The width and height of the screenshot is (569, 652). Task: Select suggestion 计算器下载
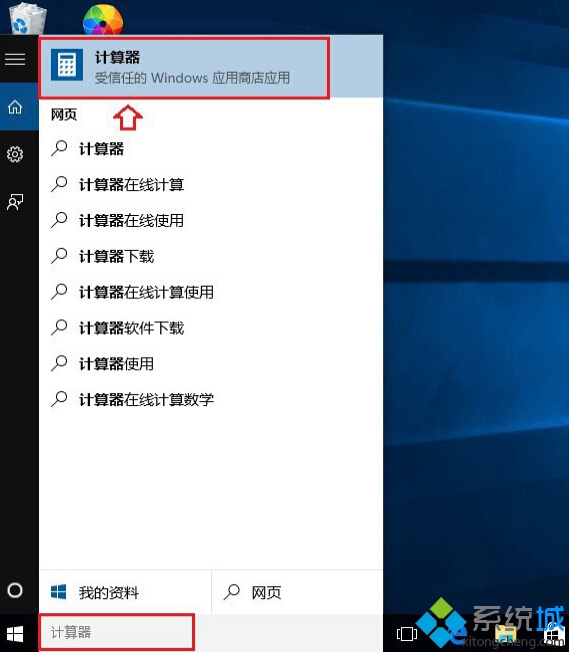211,256
